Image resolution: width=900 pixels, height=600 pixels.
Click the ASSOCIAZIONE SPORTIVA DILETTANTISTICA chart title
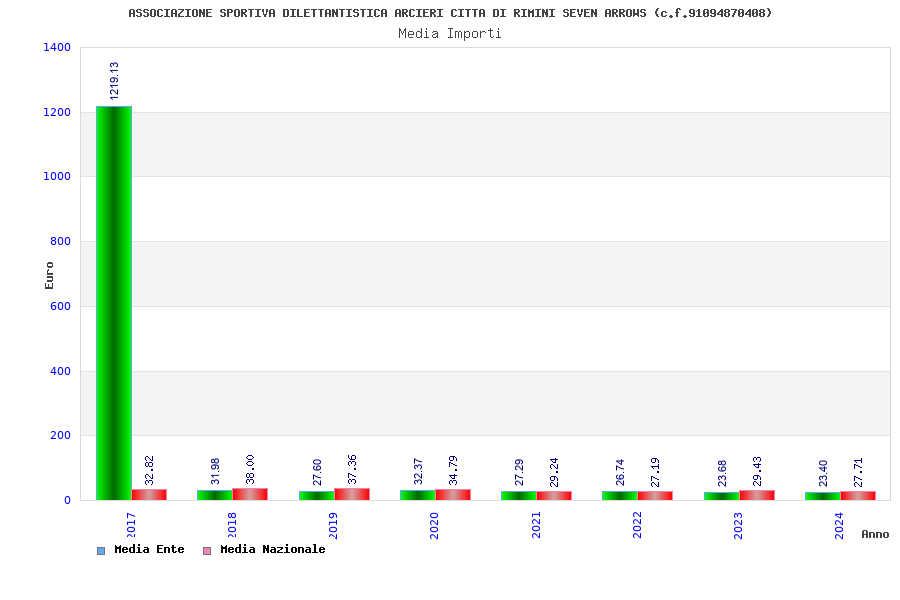[451, 13]
